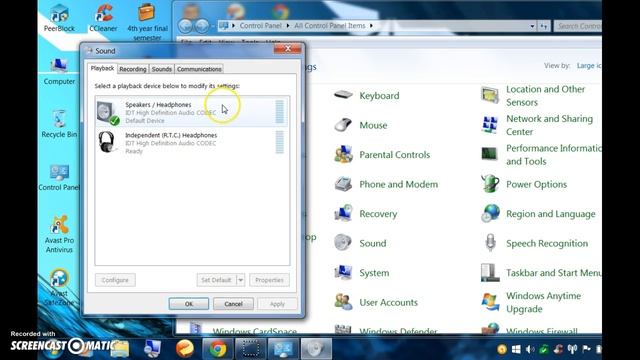The image size is (640, 360).
Task: Open Windows Anytime Upgrade icon
Action: pyautogui.click(x=490, y=302)
